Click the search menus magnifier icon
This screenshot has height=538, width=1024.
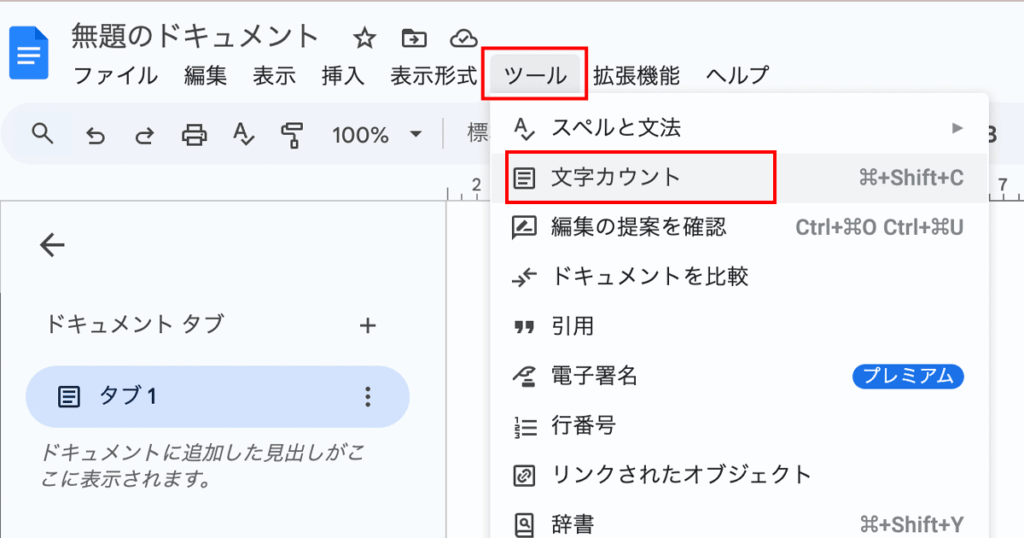click(42, 134)
